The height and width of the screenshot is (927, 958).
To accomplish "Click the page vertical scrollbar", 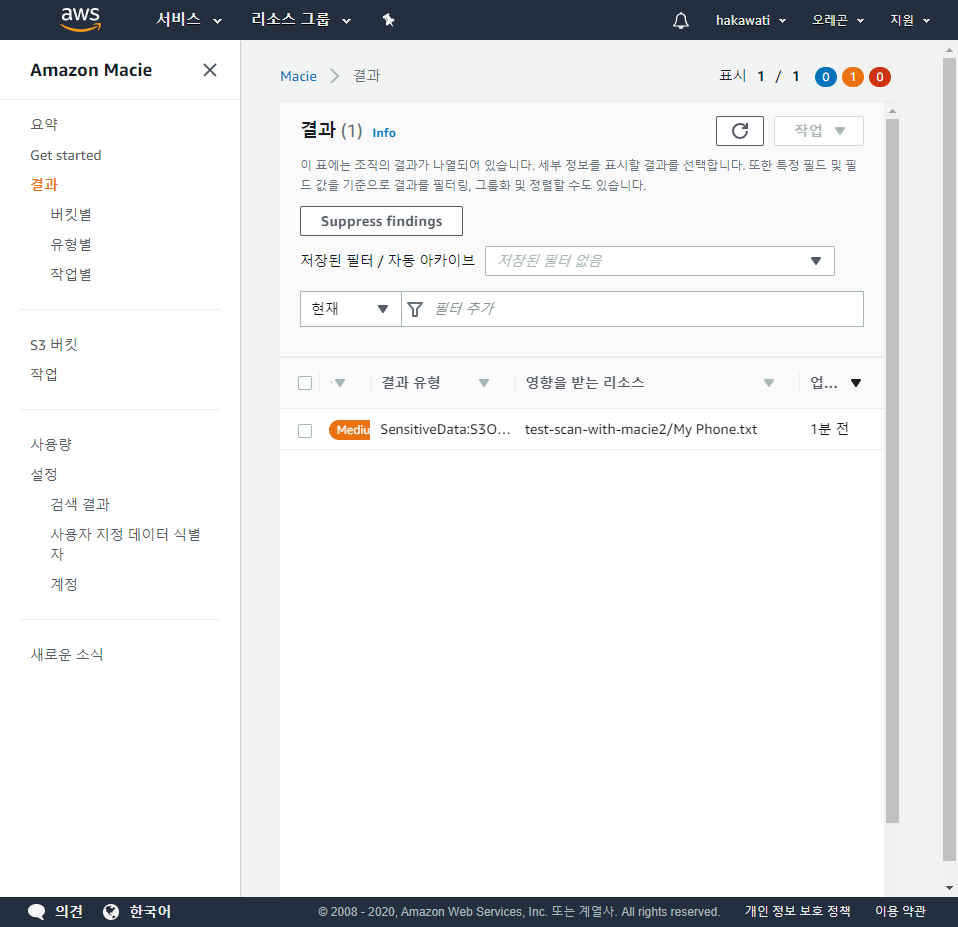I will coord(949,458).
